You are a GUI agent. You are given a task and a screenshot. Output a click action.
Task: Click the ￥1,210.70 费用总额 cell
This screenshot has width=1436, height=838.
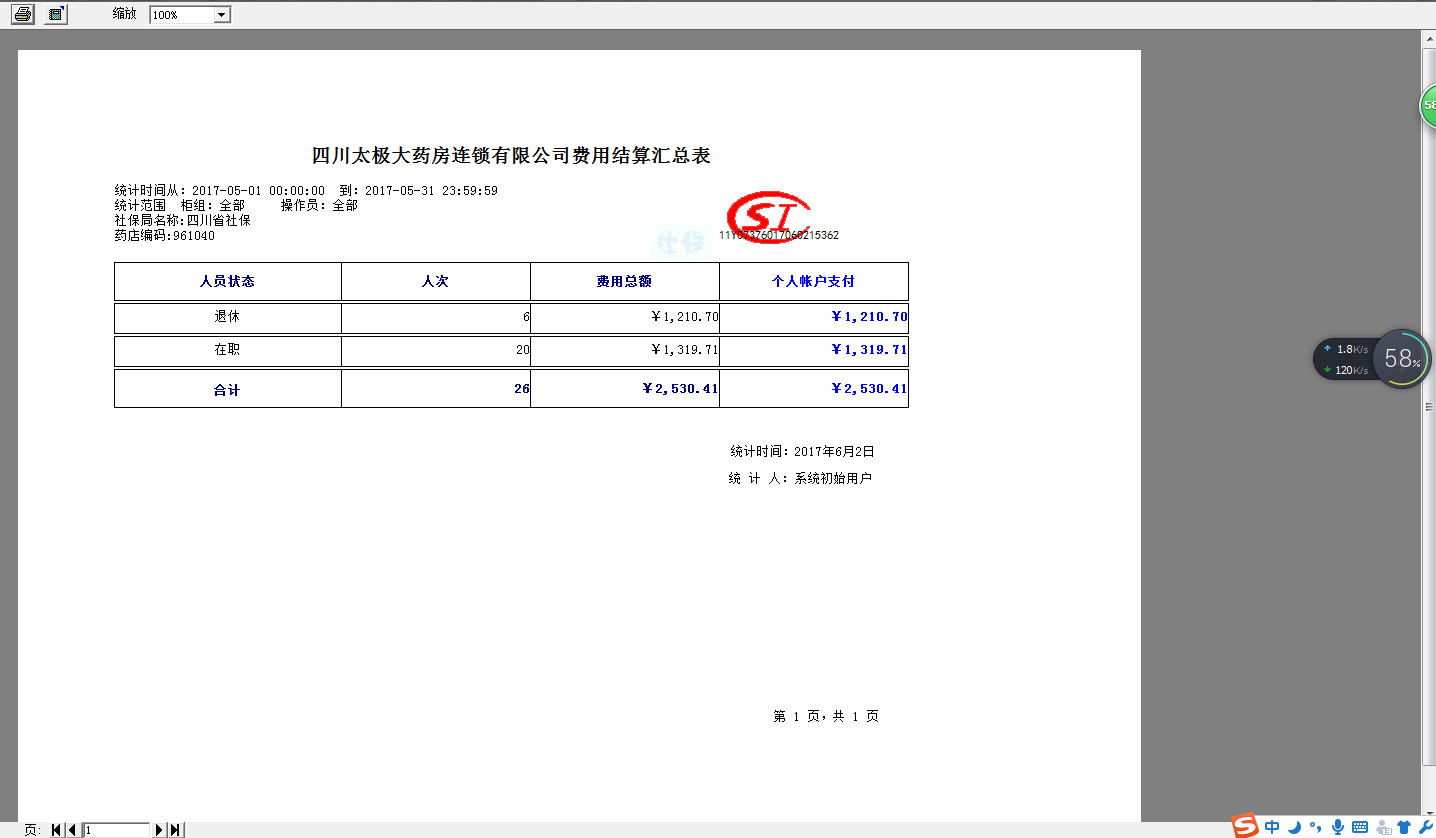625,317
